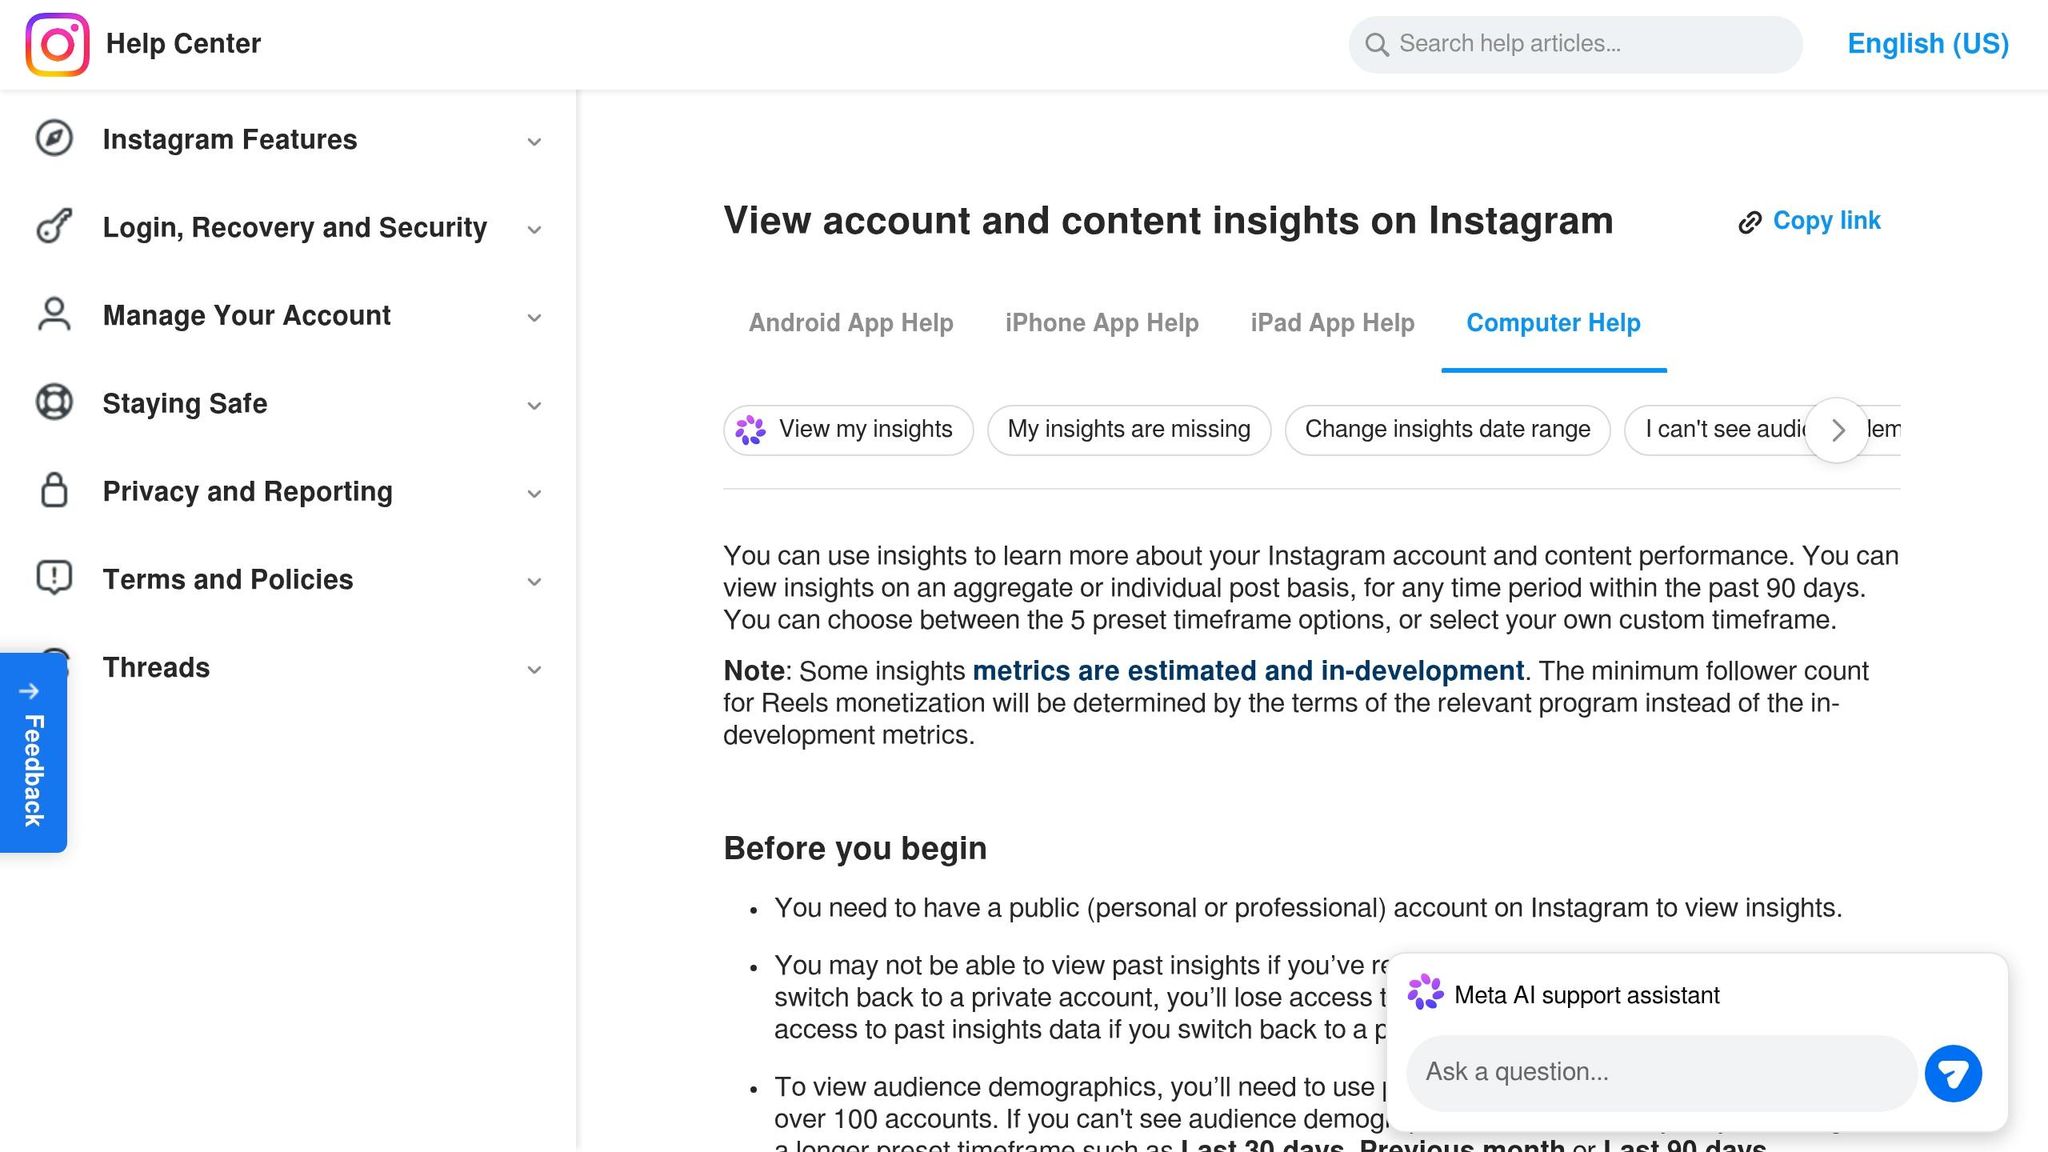Click the article title View account and content insights
This screenshot has height=1152, width=2048.
[x=1168, y=221]
